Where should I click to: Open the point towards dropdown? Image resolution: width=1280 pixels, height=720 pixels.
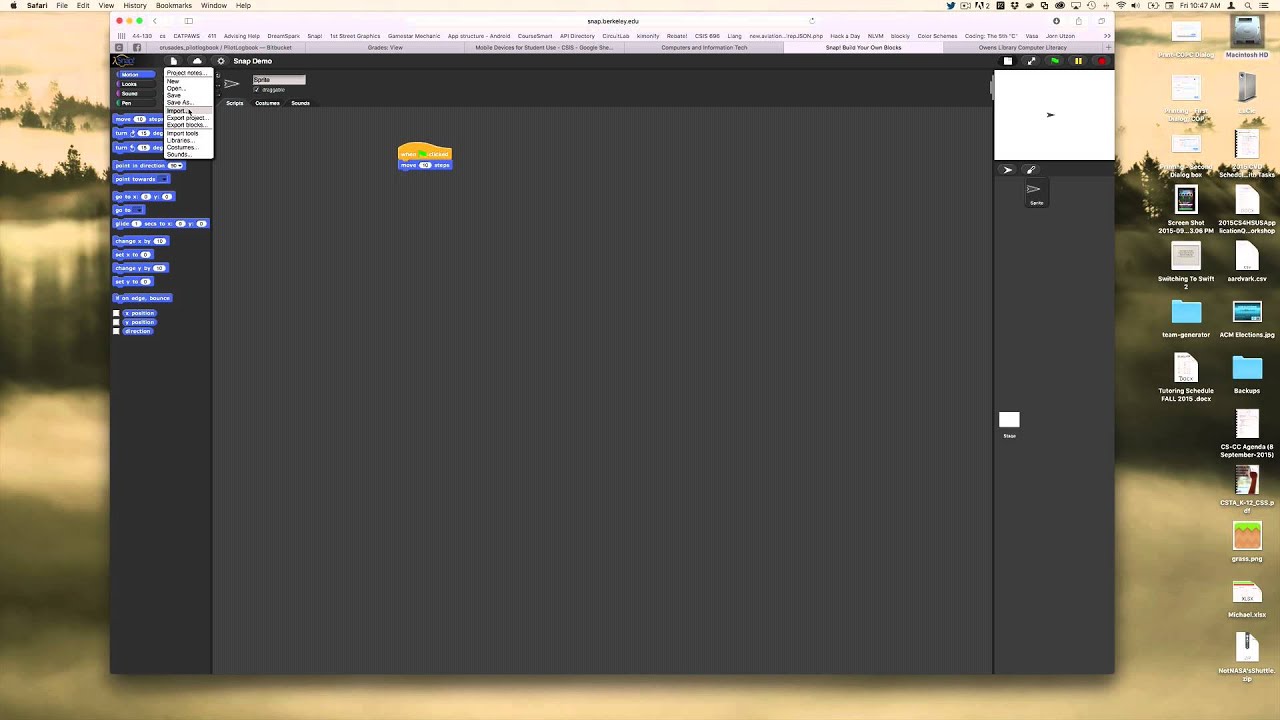coord(163,179)
